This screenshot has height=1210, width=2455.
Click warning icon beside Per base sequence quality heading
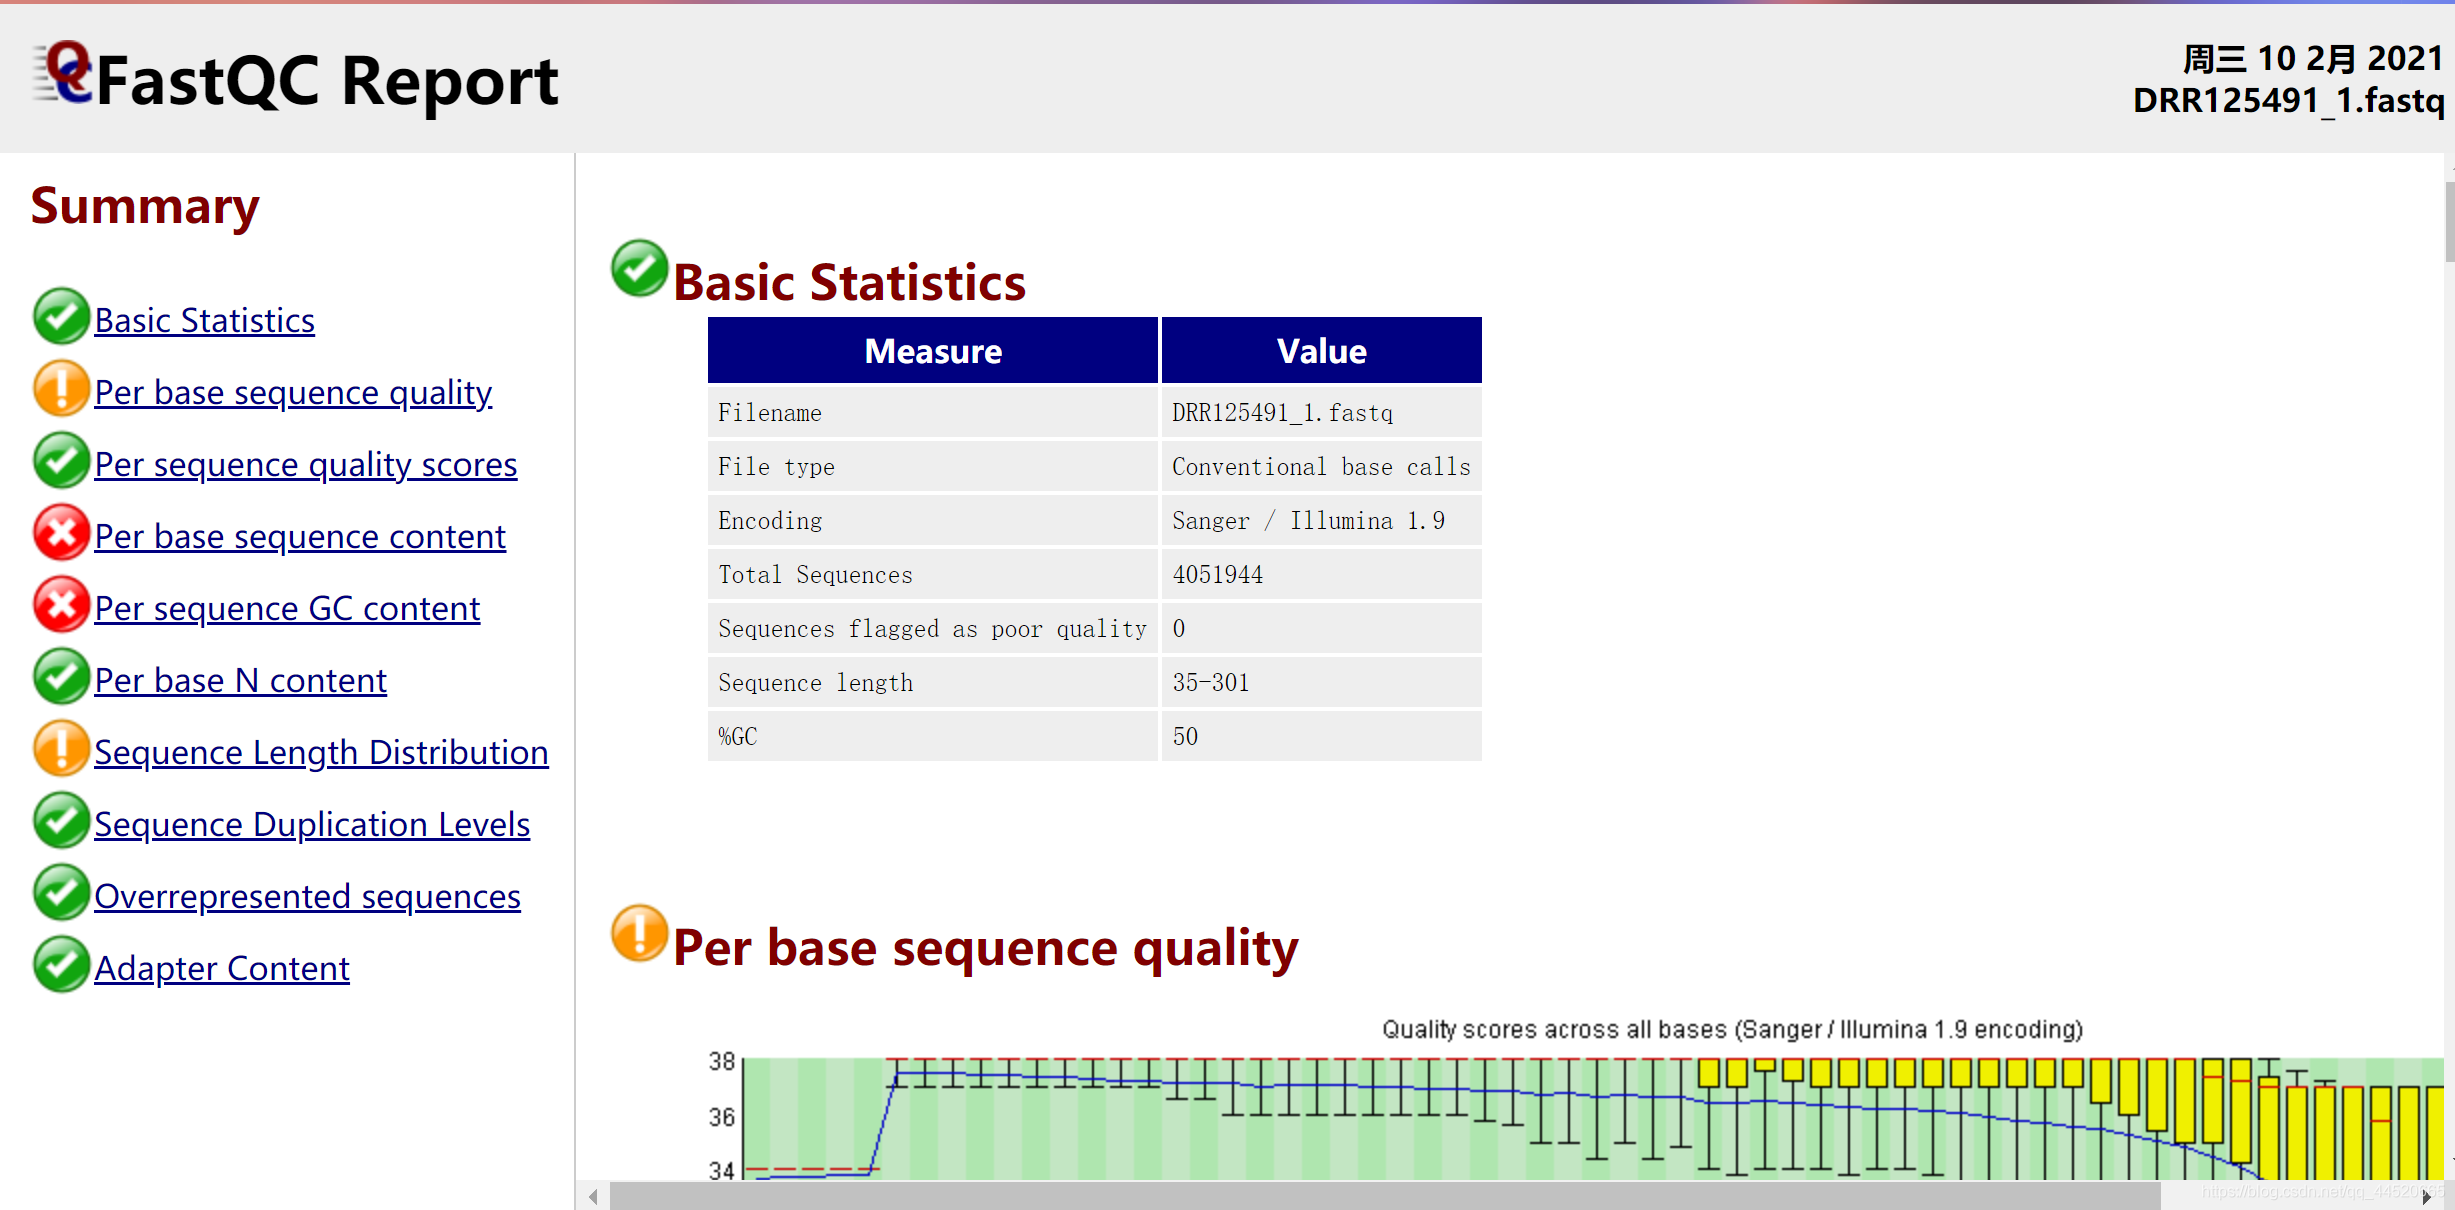coord(639,934)
